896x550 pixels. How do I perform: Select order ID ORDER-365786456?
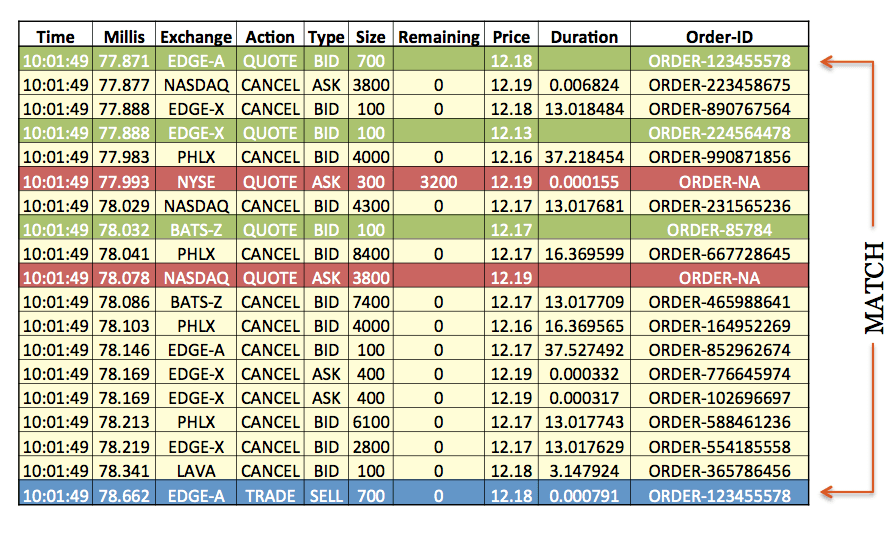[719, 471]
